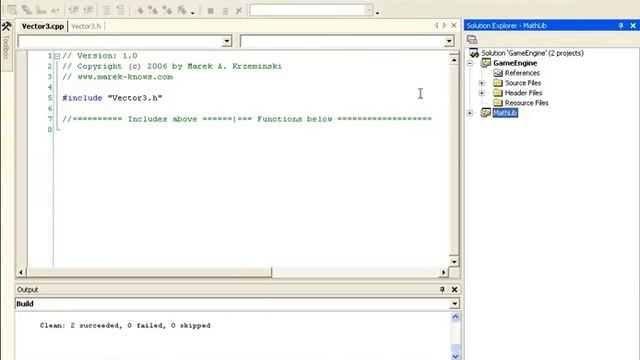Open the toolbar combo box dropdown arrow
The width and height of the screenshot is (640, 360).
369,10
